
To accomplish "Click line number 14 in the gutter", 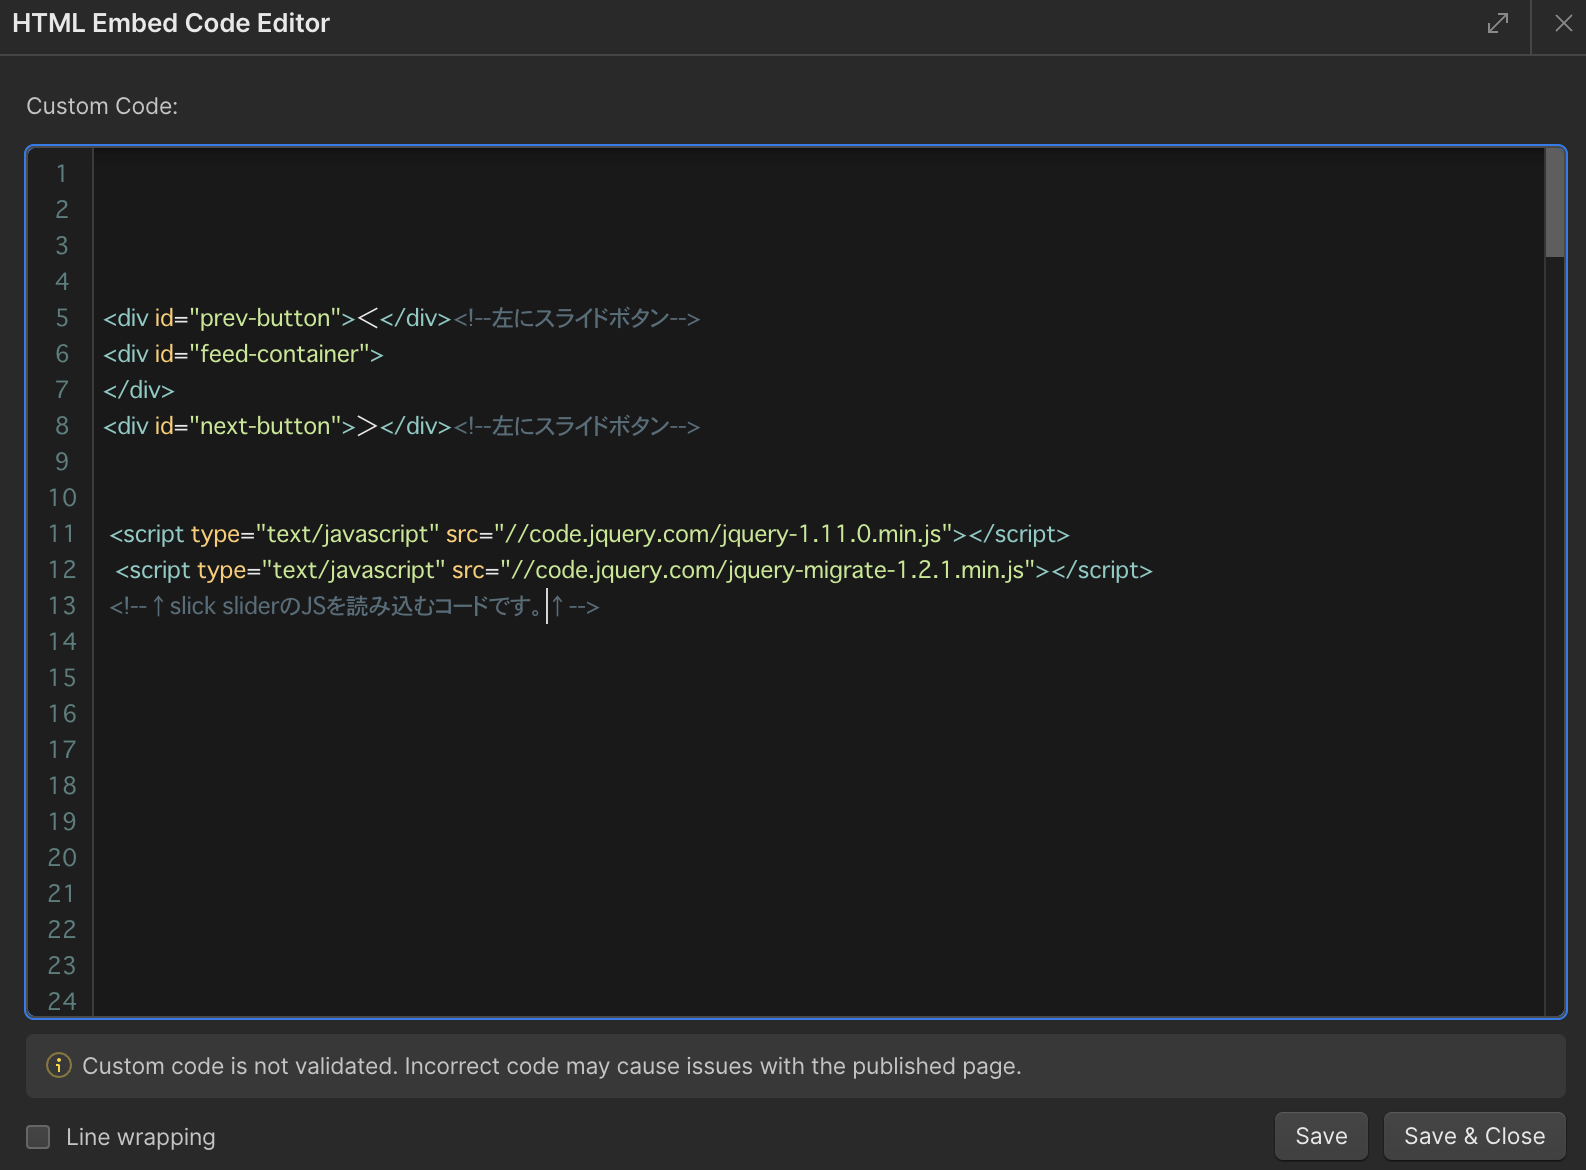I will pyautogui.click(x=62, y=642).
